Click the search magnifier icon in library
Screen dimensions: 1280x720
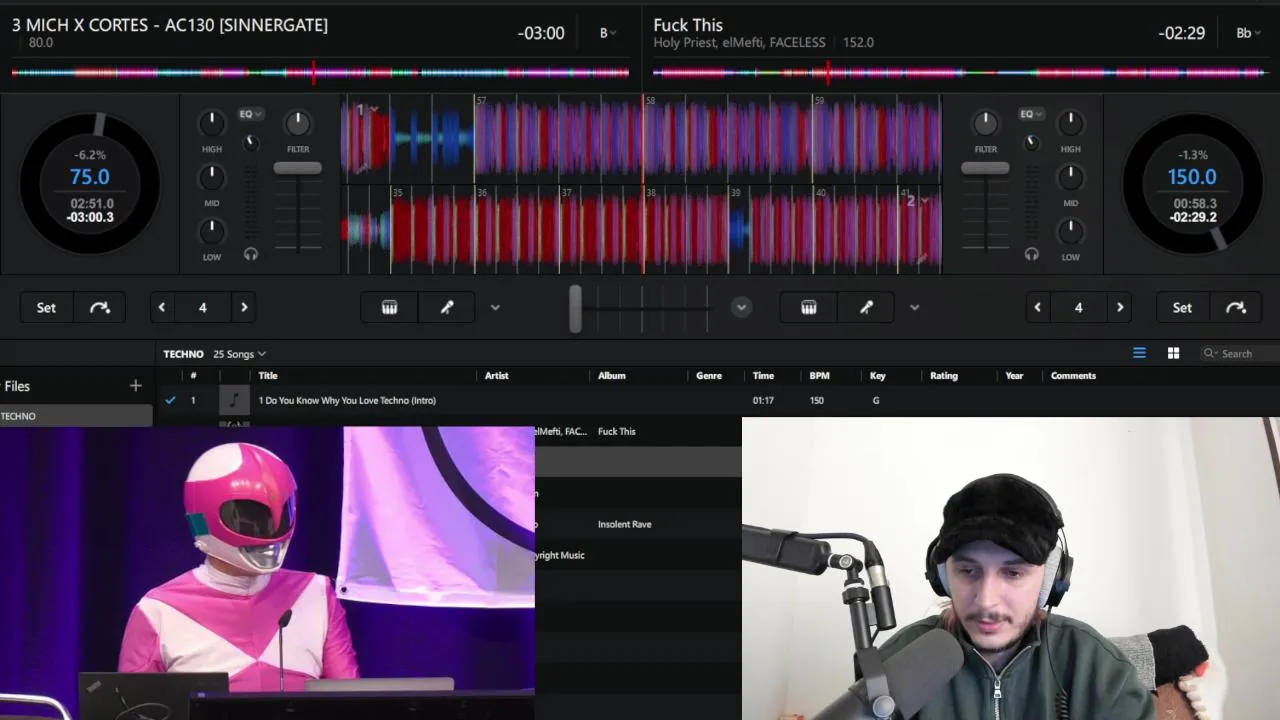[x=1210, y=353]
